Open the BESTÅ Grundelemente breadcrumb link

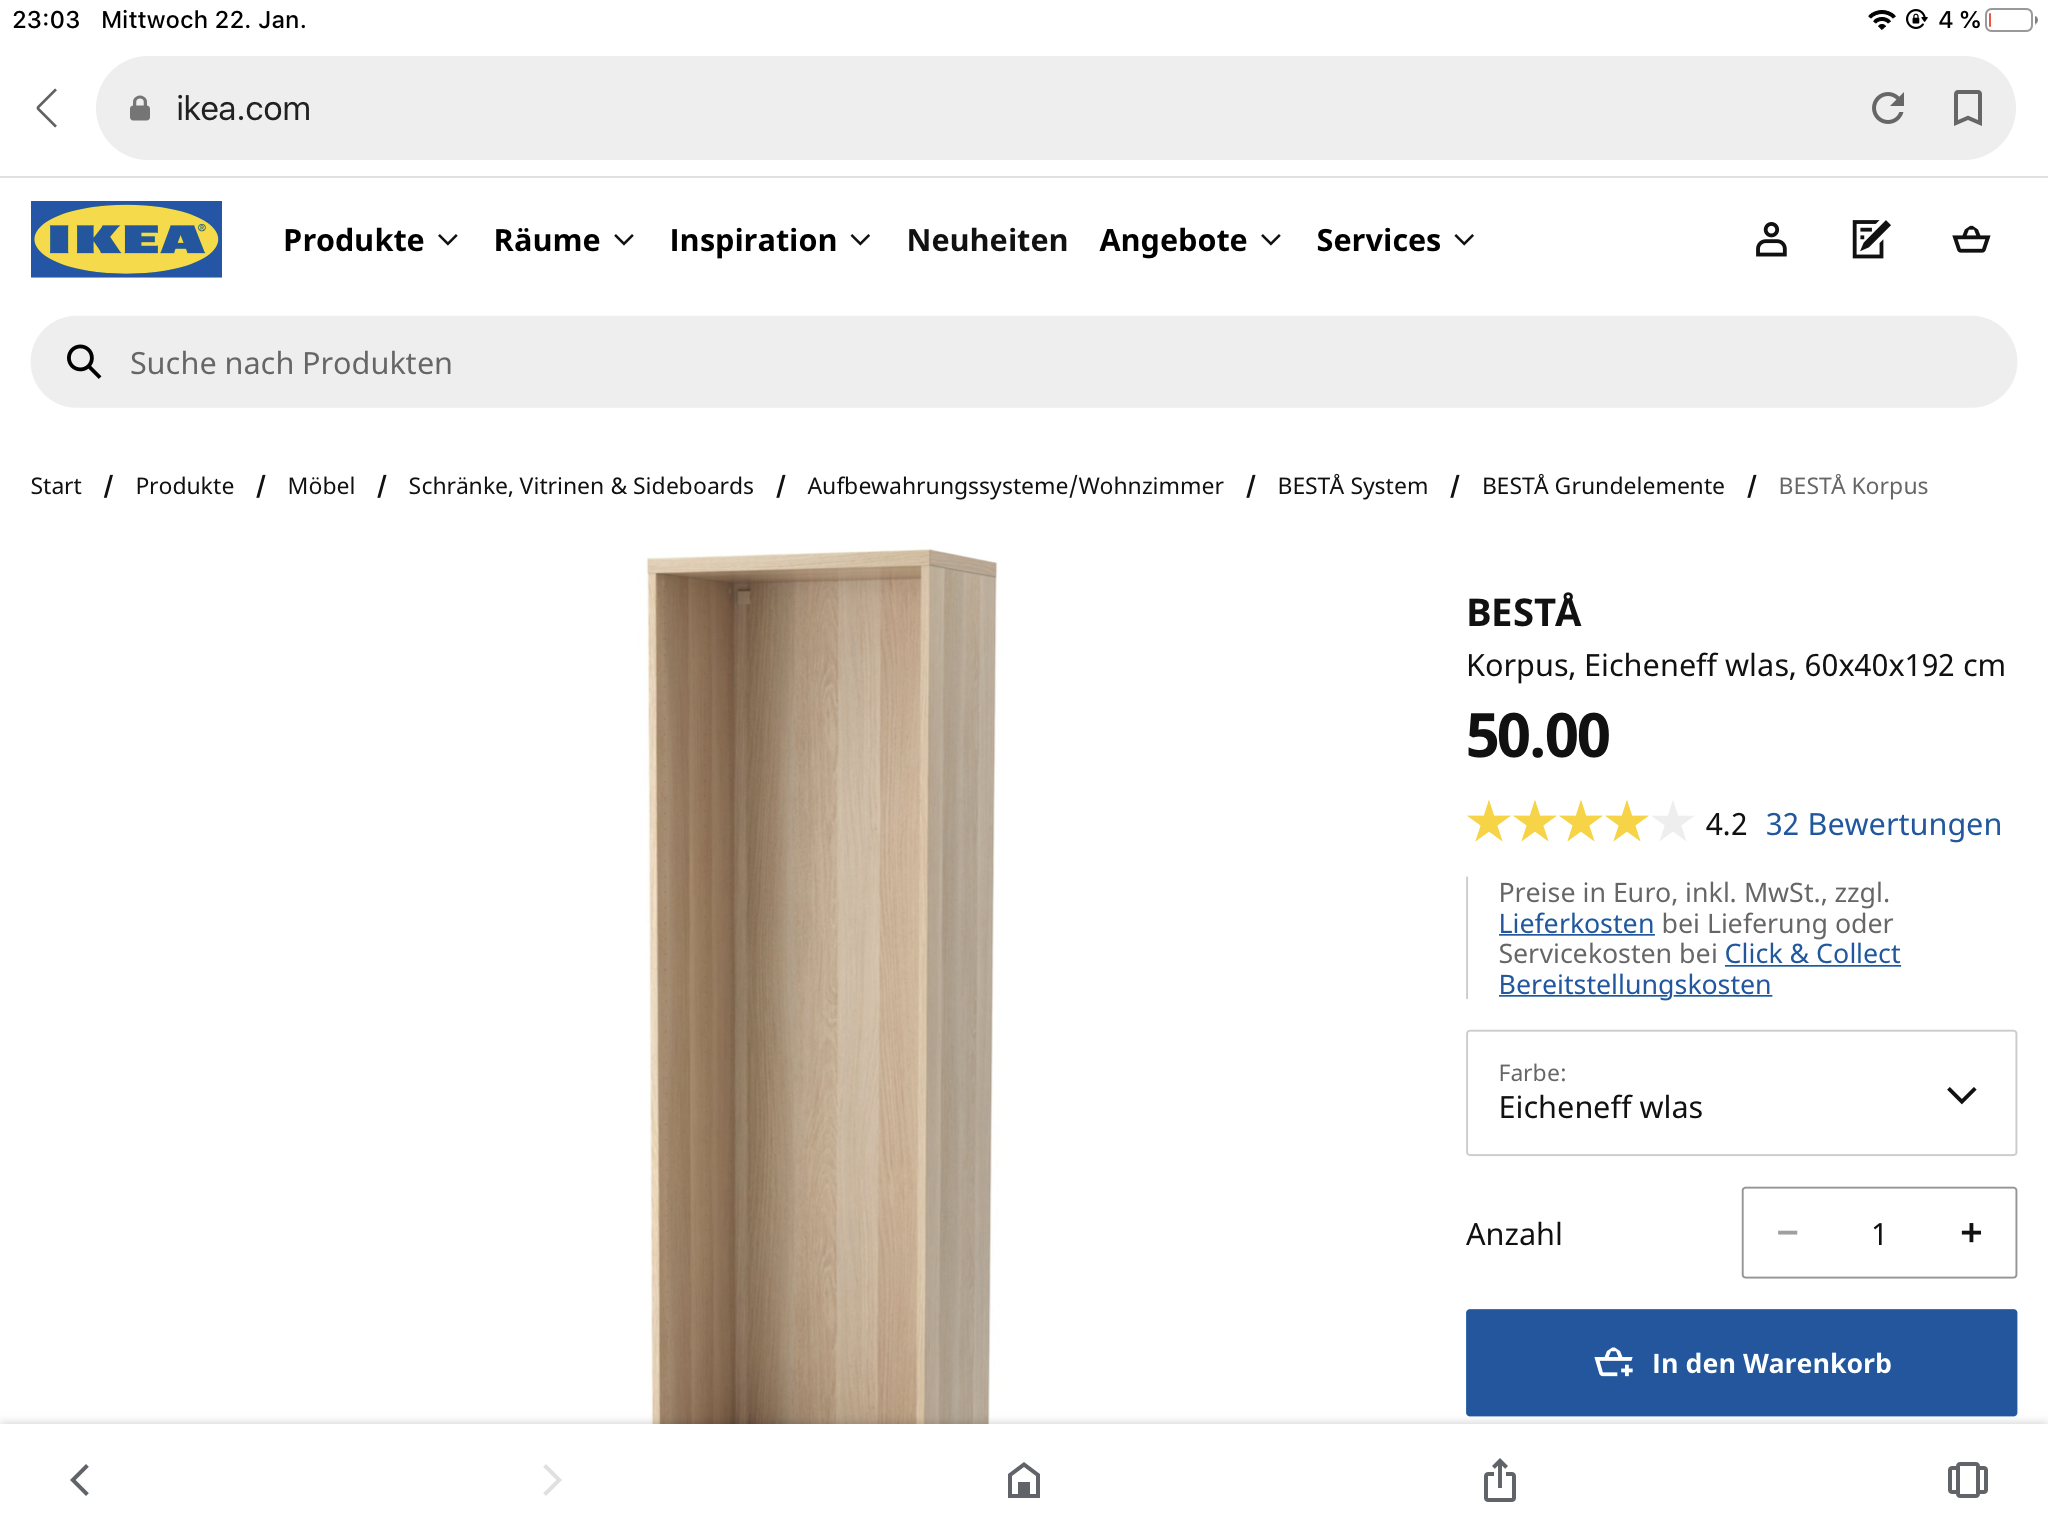click(1603, 486)
